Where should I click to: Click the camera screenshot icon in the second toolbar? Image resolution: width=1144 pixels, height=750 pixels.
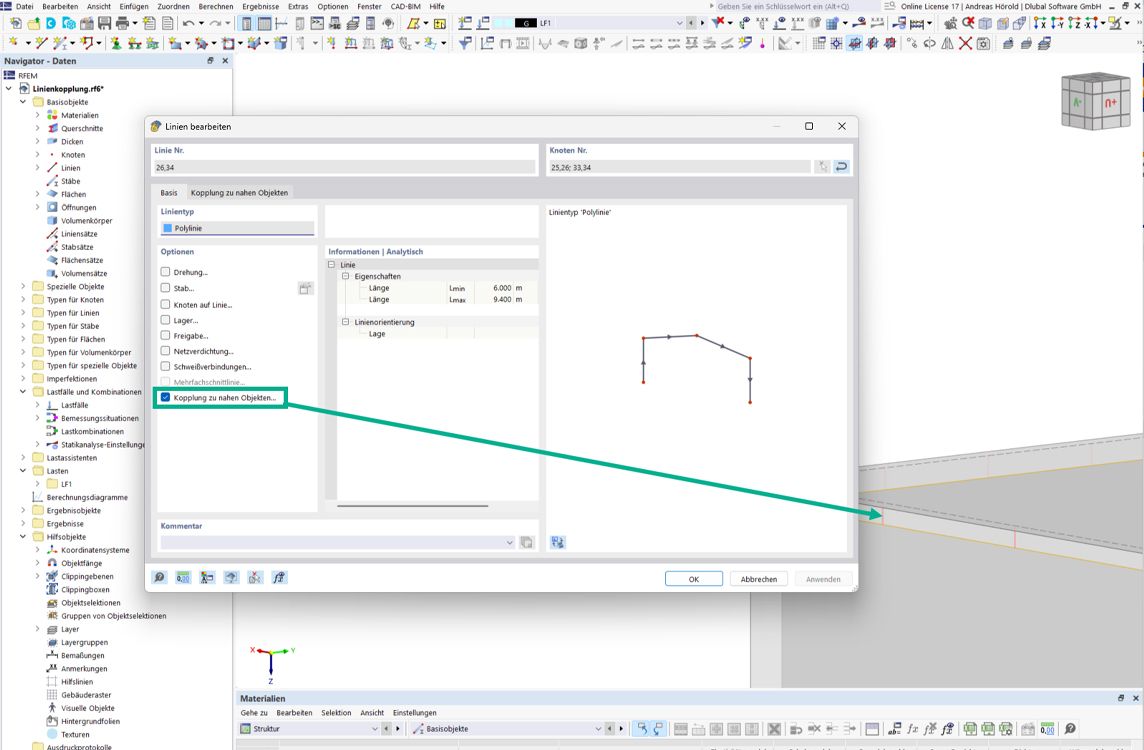983,44
